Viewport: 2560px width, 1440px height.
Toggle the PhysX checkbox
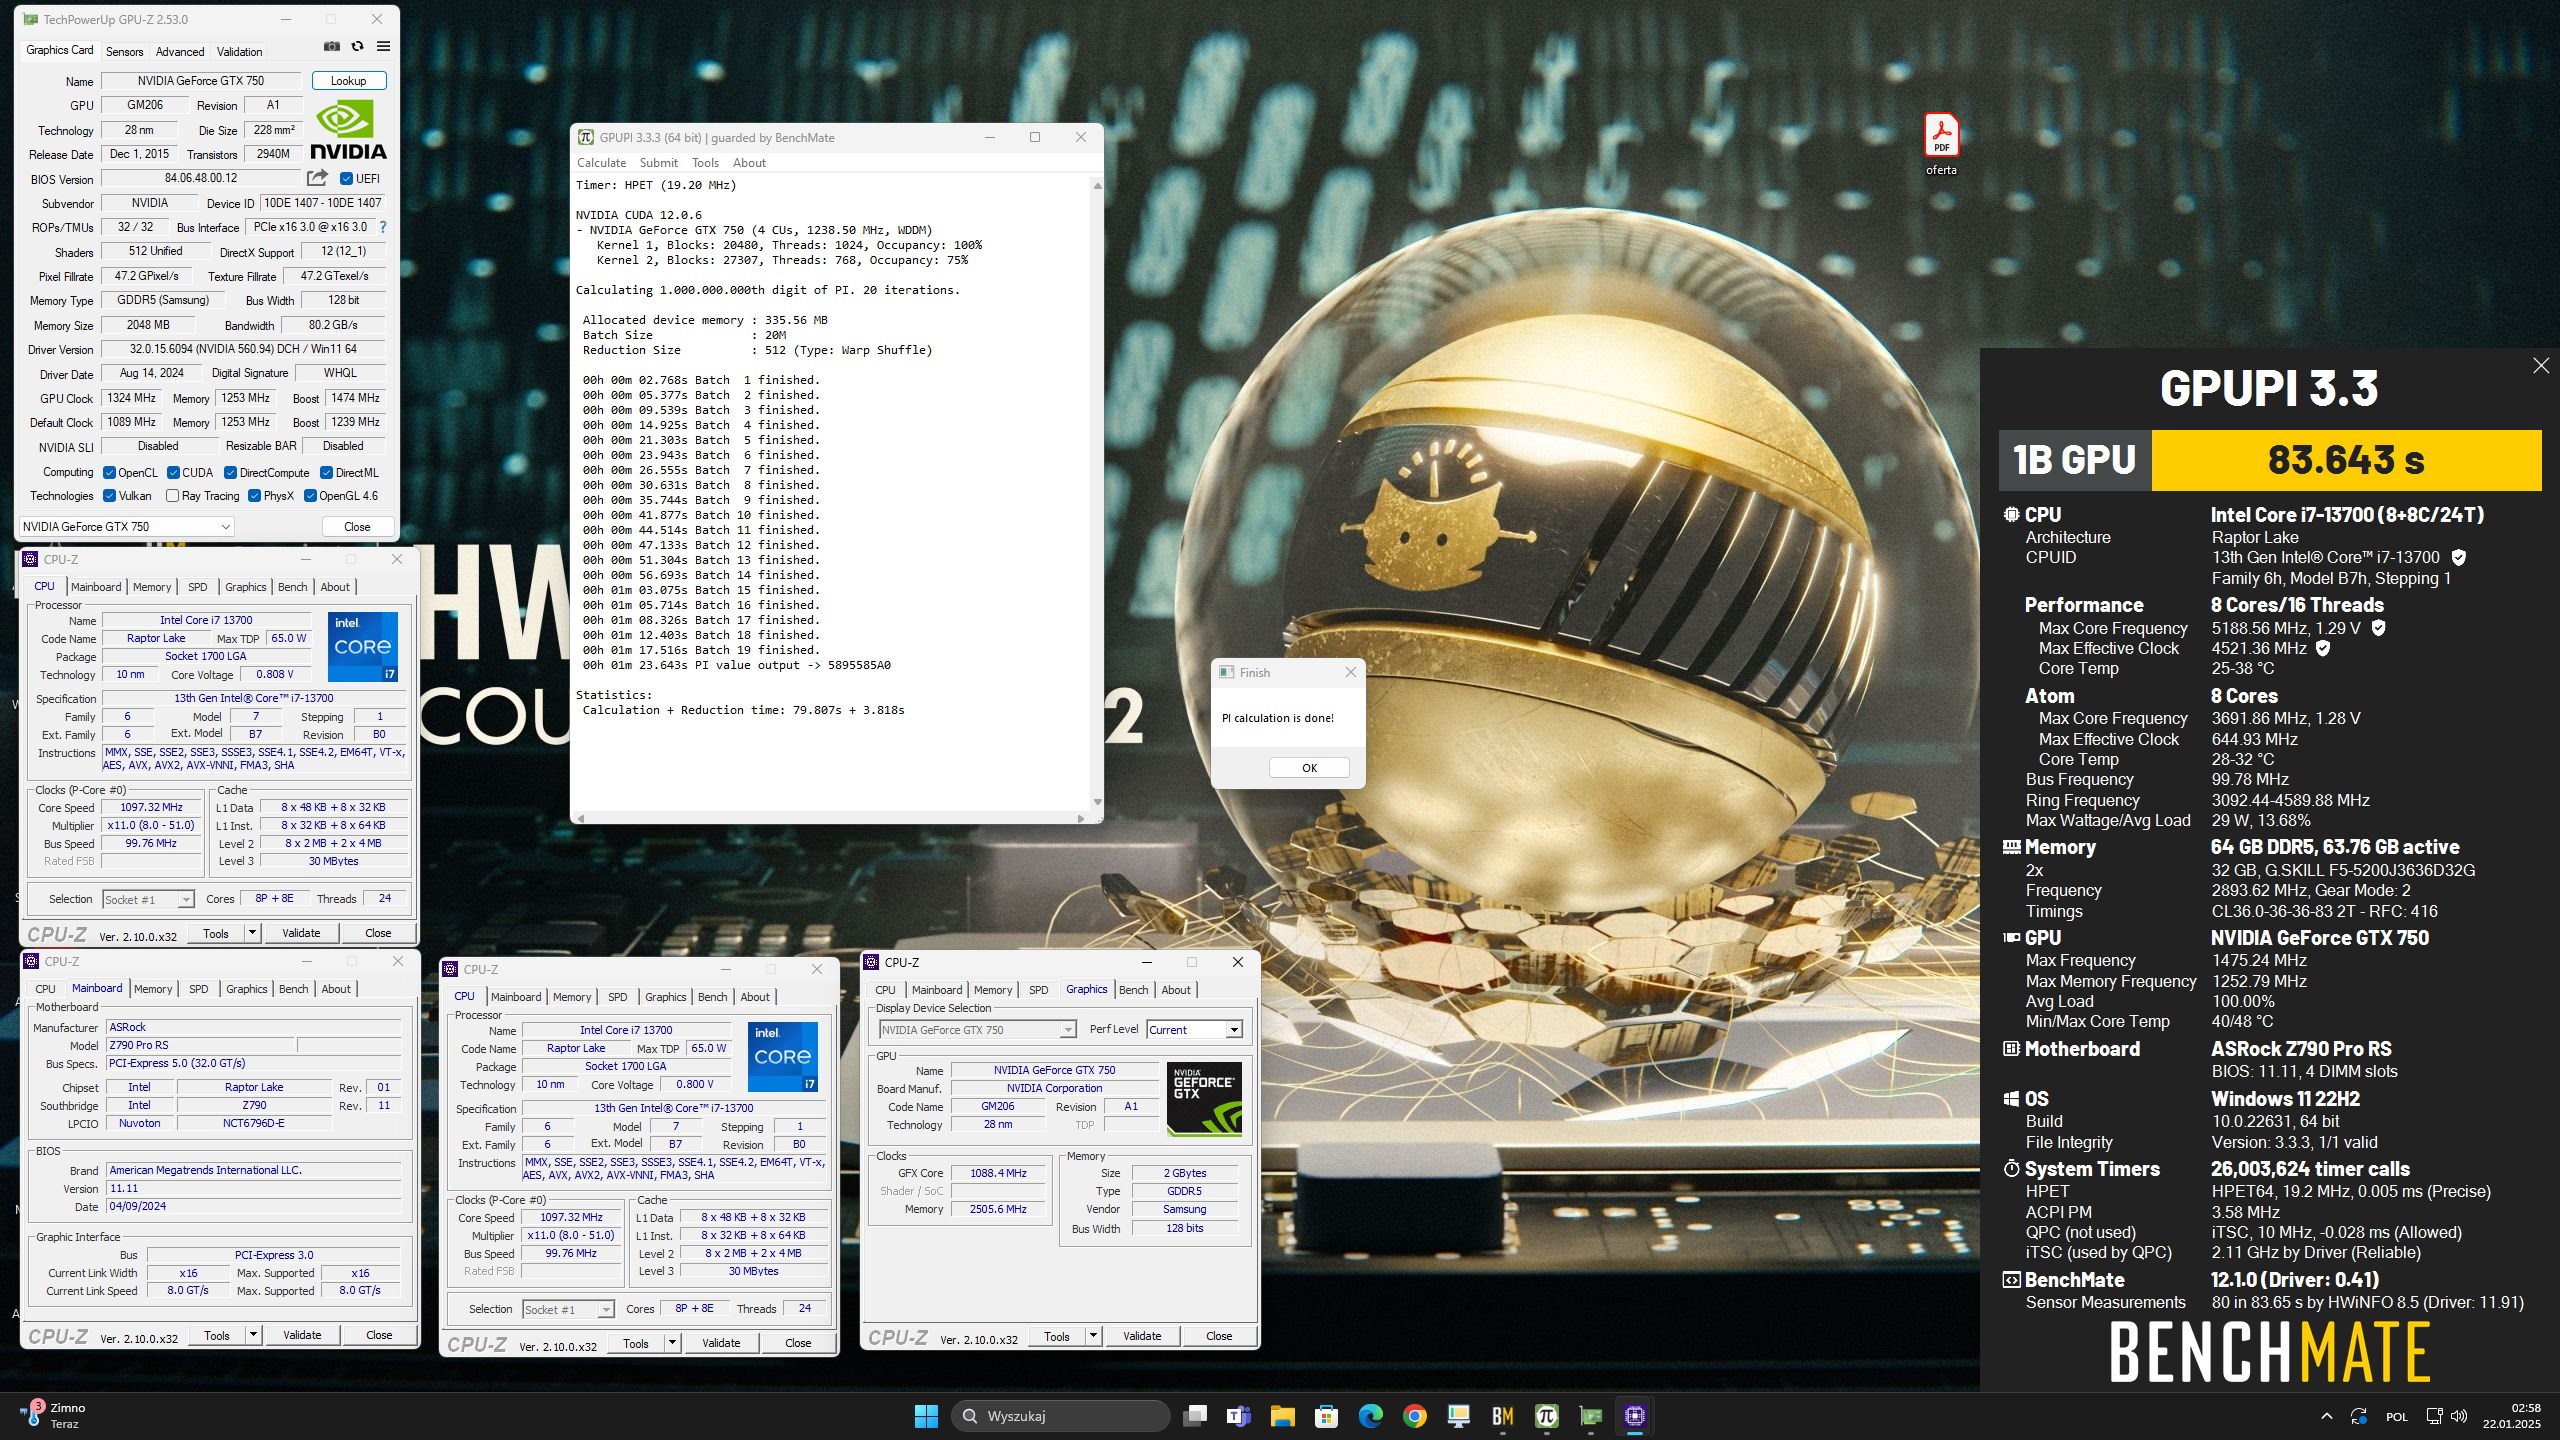254,496
